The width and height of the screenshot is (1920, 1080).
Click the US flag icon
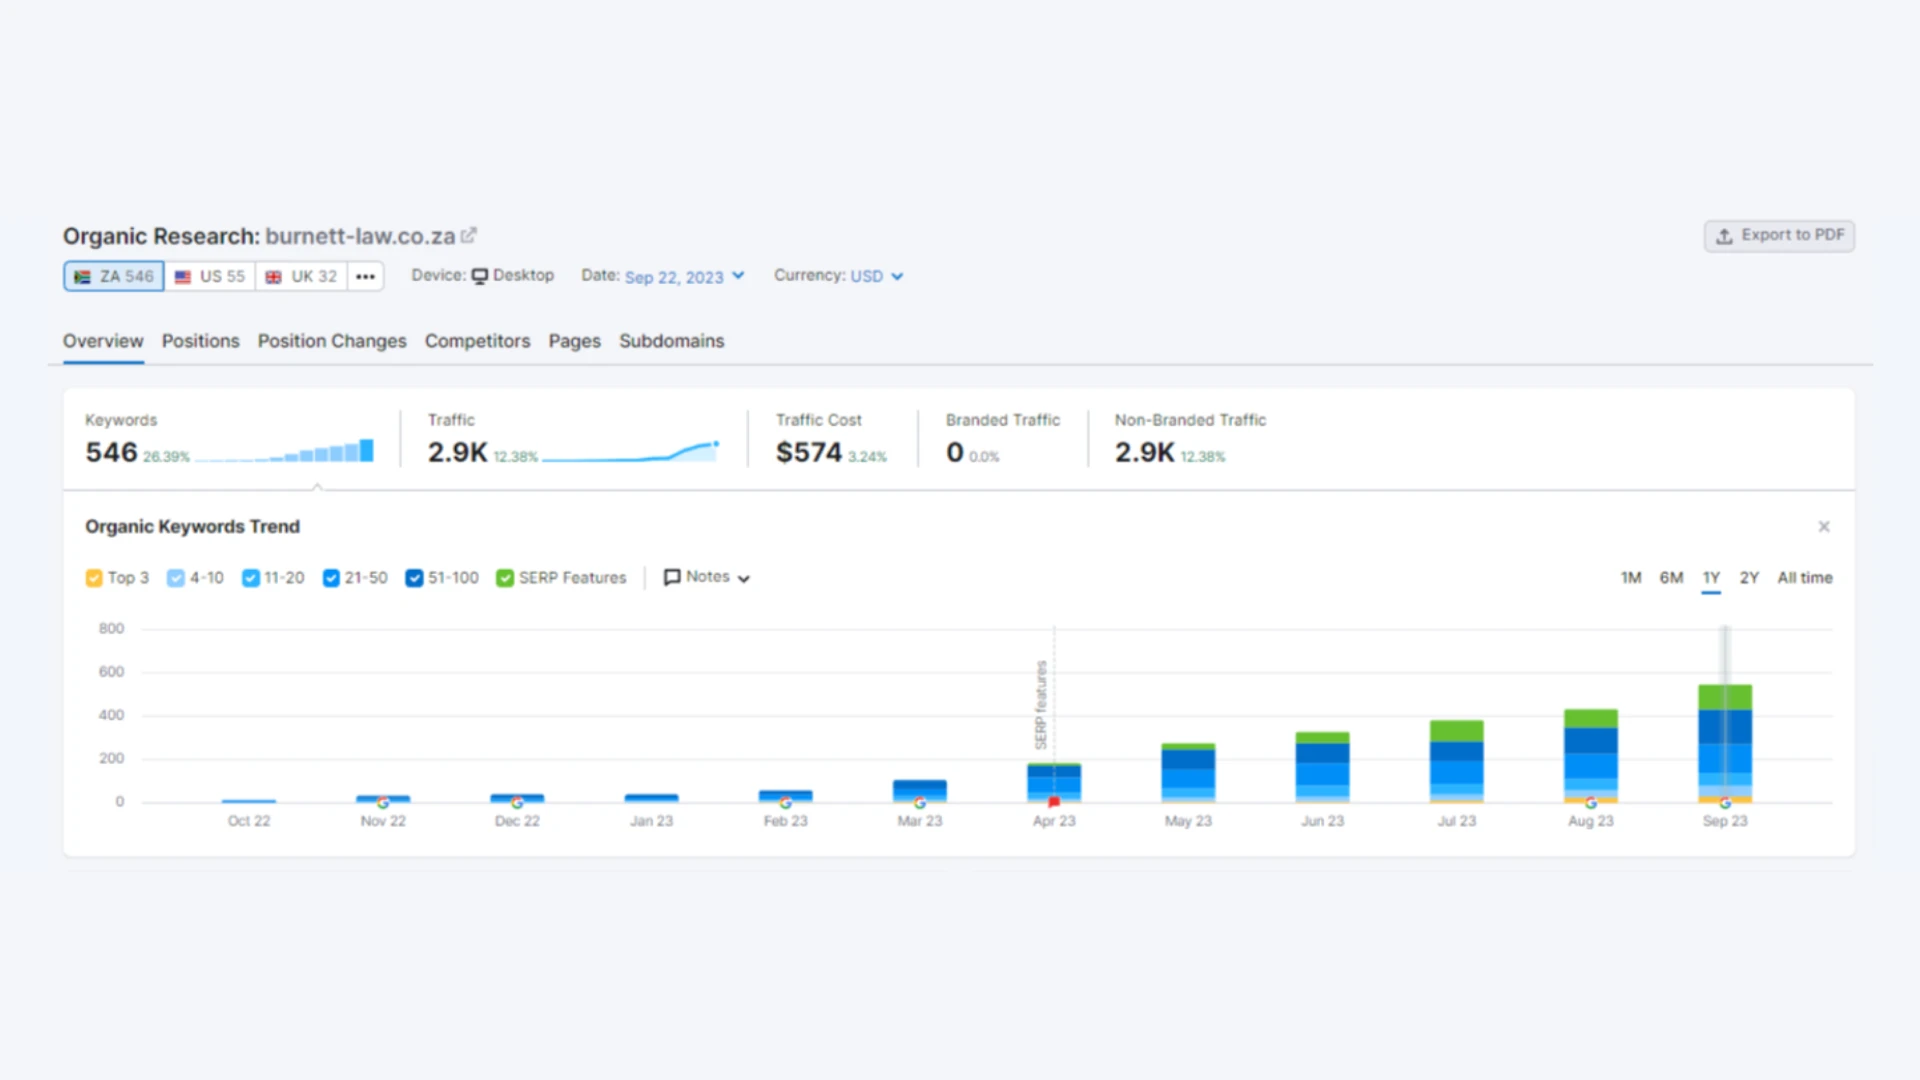point(183,277)
